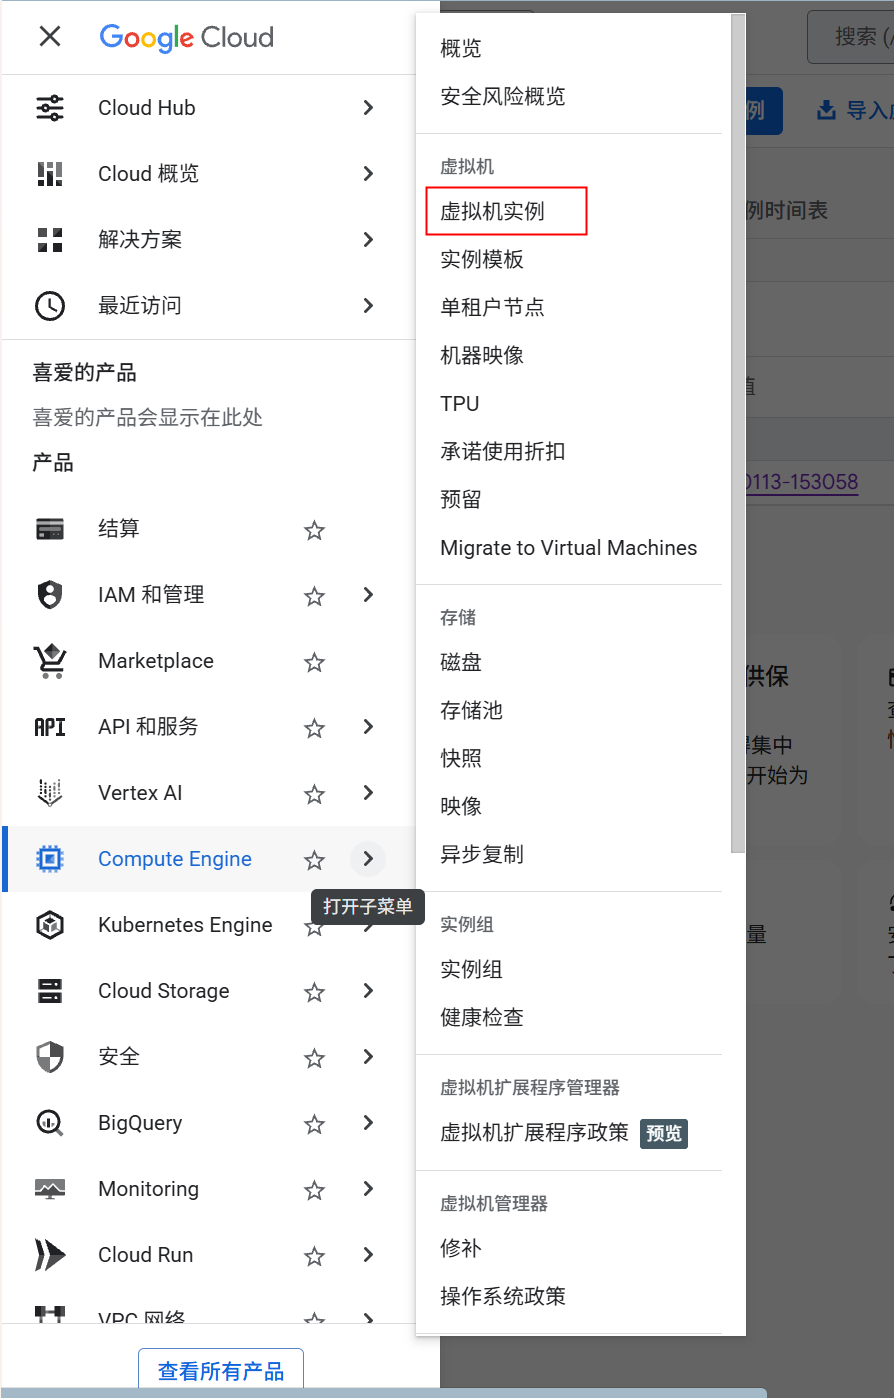The height and width of the screenshot is (1398, 894).
Task: Star Compute Engine as favorite product
Action: point(314,860)
